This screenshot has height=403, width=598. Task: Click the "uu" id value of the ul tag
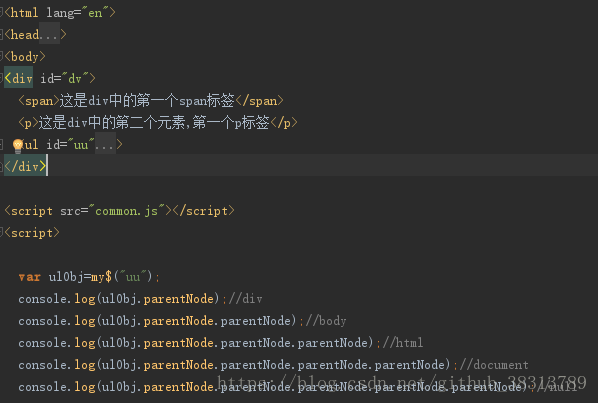click(81, 145)
